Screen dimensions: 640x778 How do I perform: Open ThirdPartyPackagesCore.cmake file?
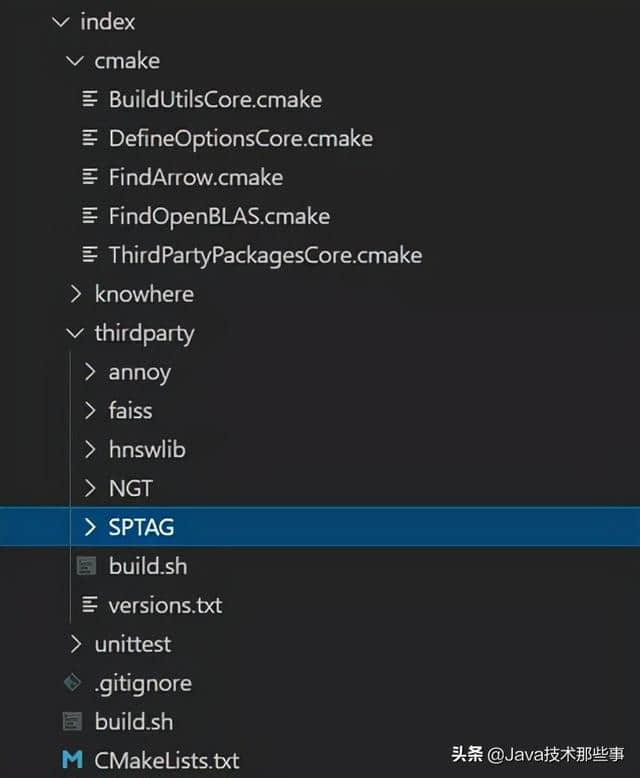(x=264, y=255)
